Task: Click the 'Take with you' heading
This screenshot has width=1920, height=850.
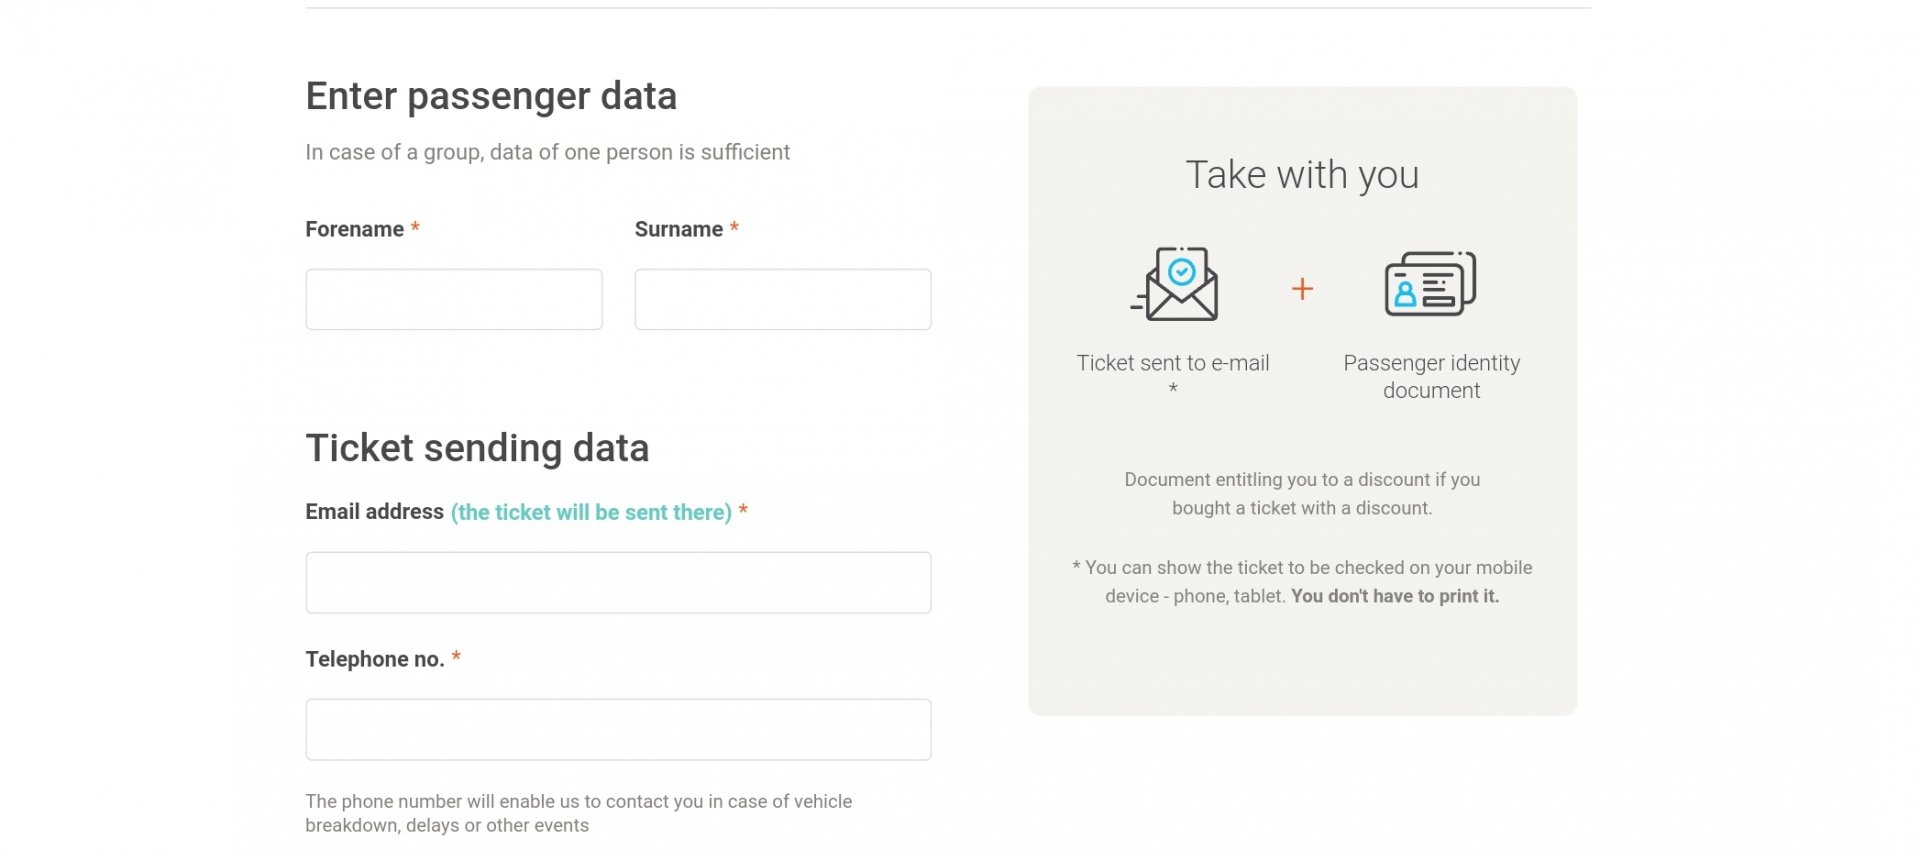Action: point(1302,175)
